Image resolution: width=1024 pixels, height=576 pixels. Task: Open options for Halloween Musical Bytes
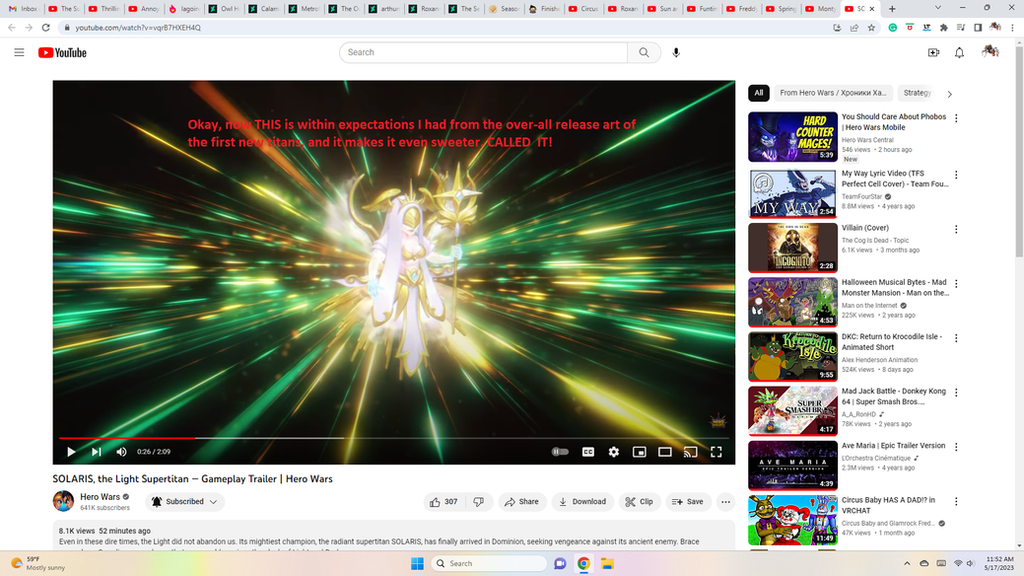point(956,283)
